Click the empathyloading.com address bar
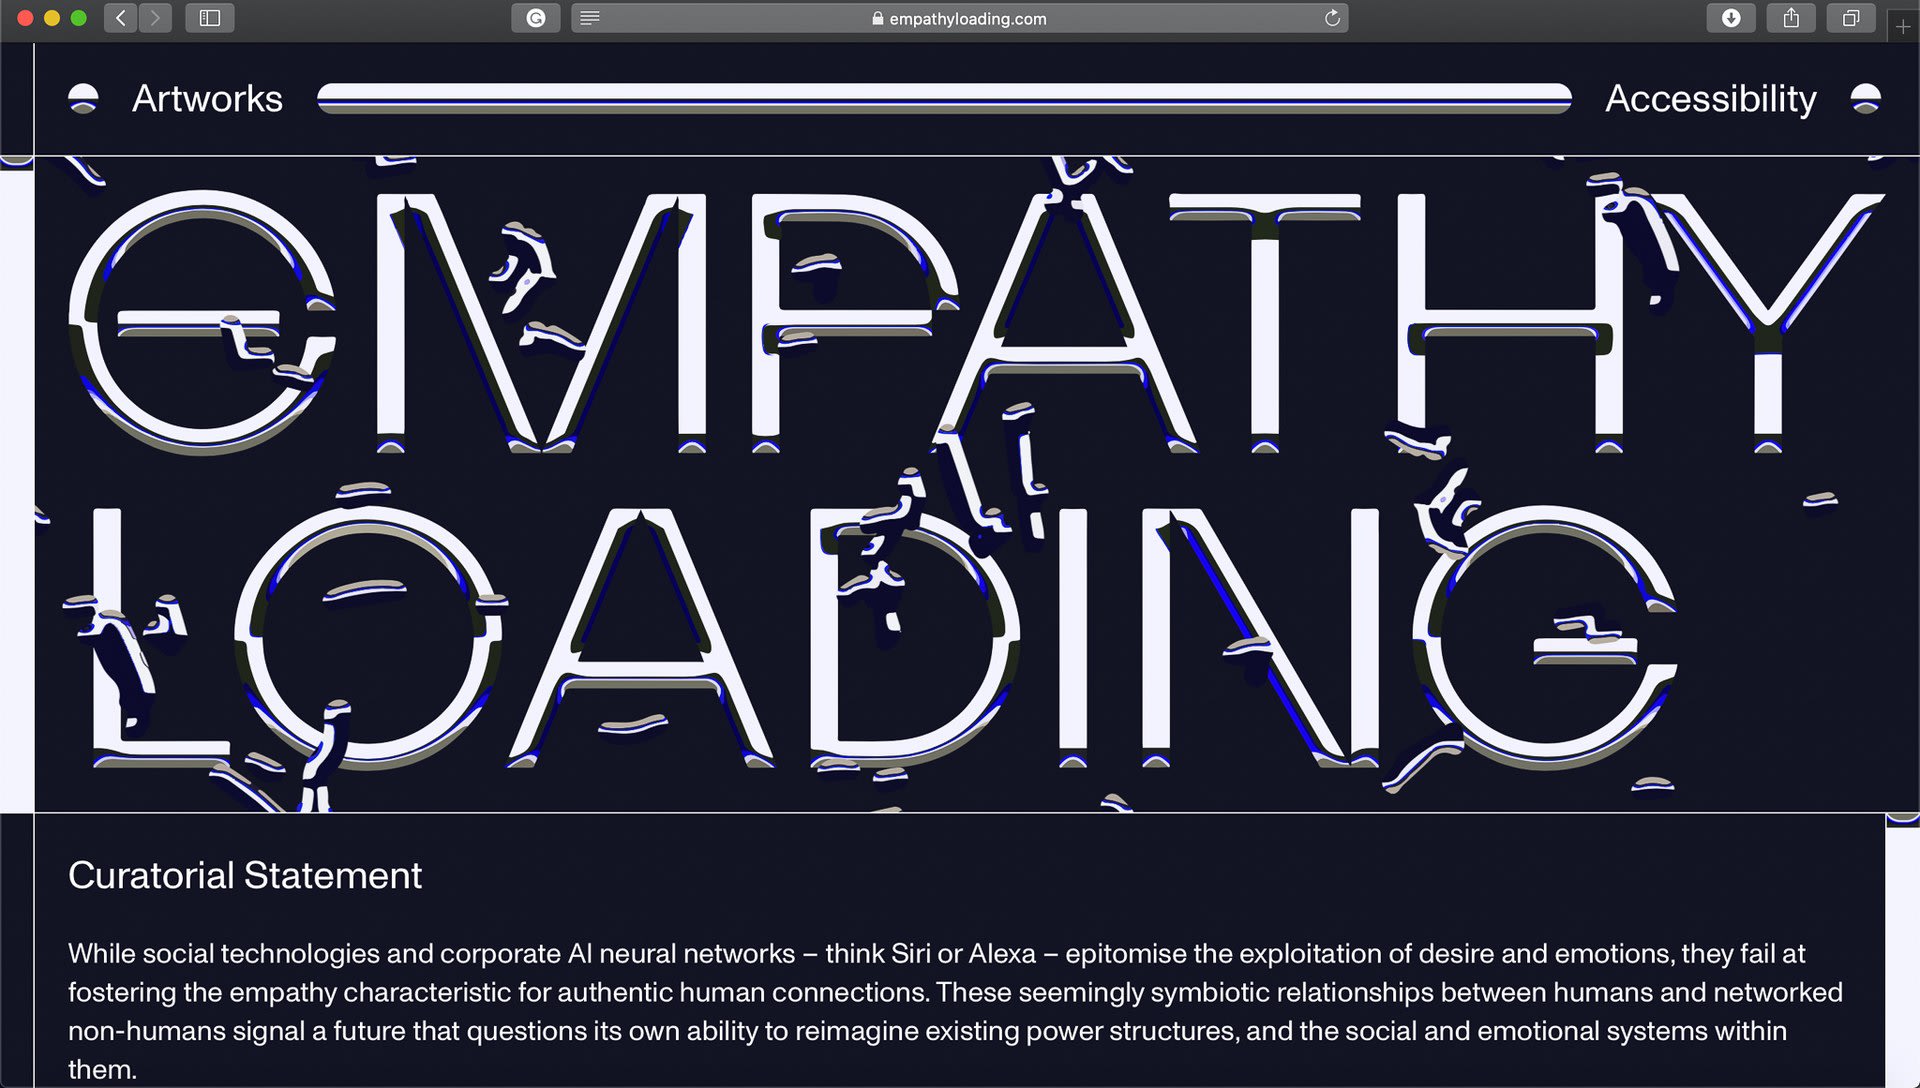The image size is (1920, 1088). (960, 18)
